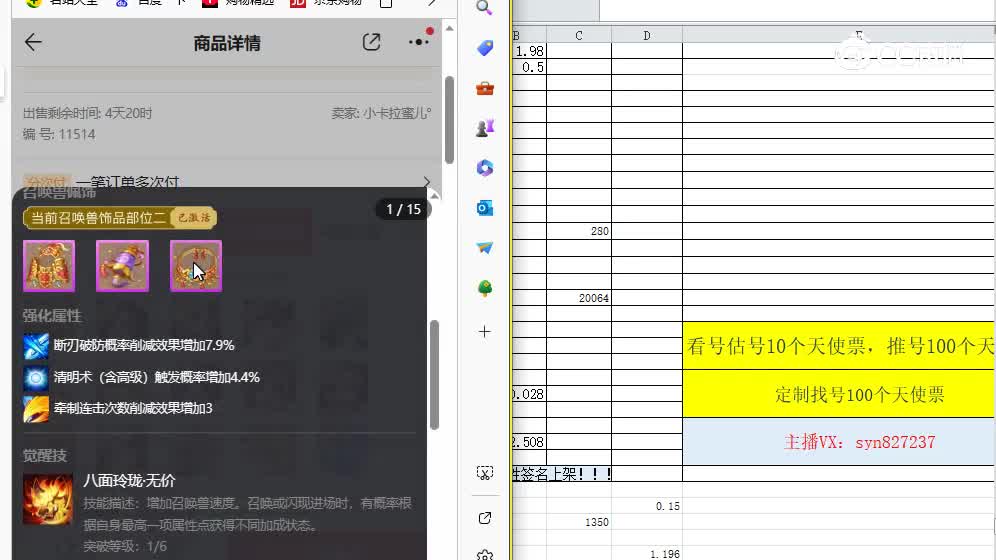The image size is (996, 560).
Task: Open the blue shopping tag sidebar icon
Action: pyautogui.click(x=485, y=48)
